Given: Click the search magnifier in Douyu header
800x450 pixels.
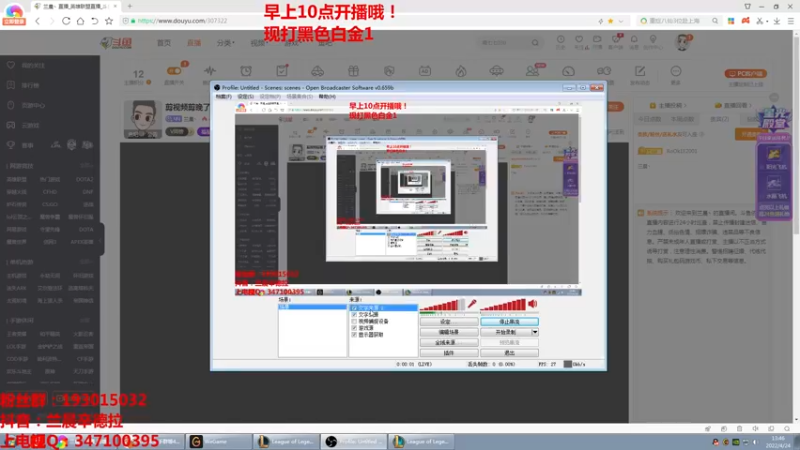Looking at the screenshot, I should 535,43.
